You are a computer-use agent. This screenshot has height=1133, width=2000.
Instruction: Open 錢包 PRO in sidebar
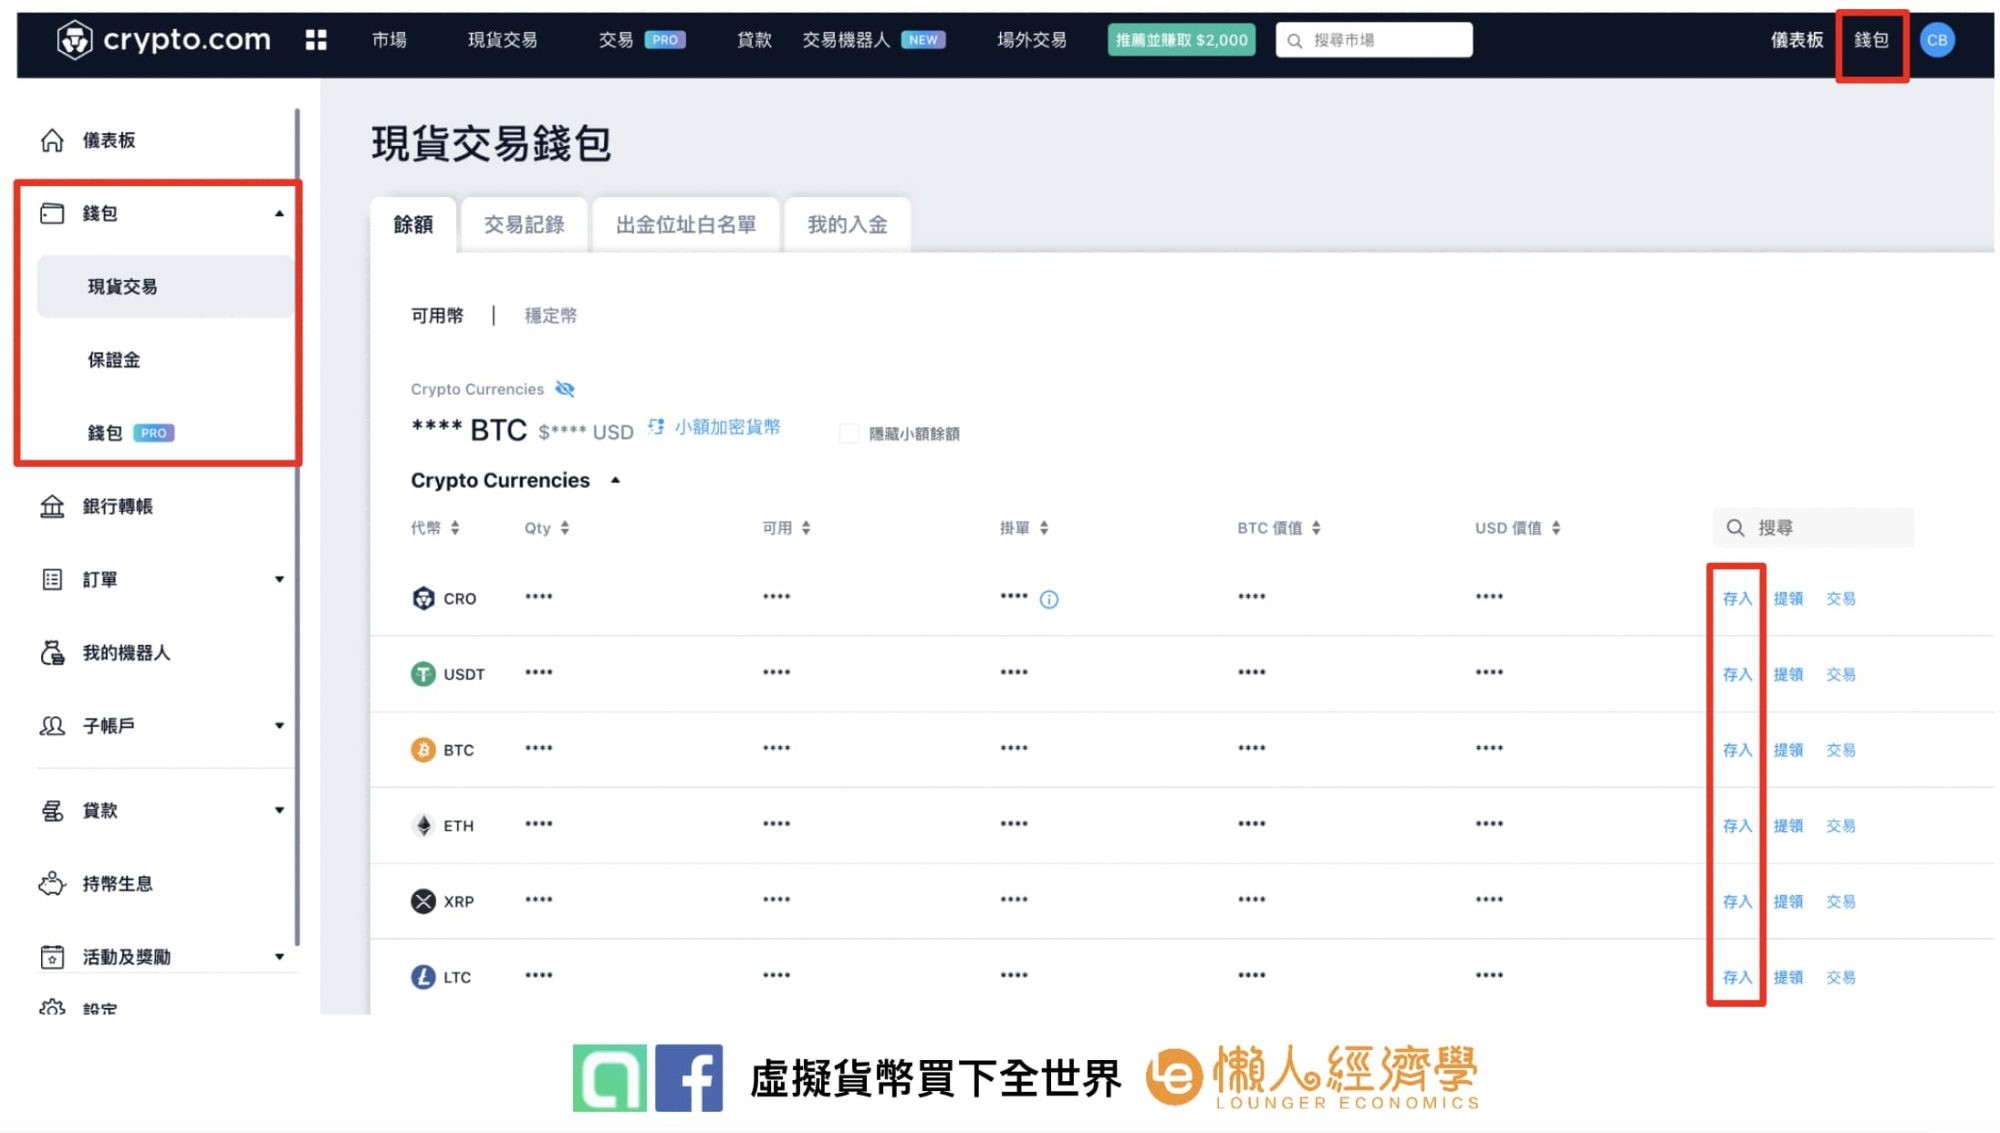pos(130,433)
